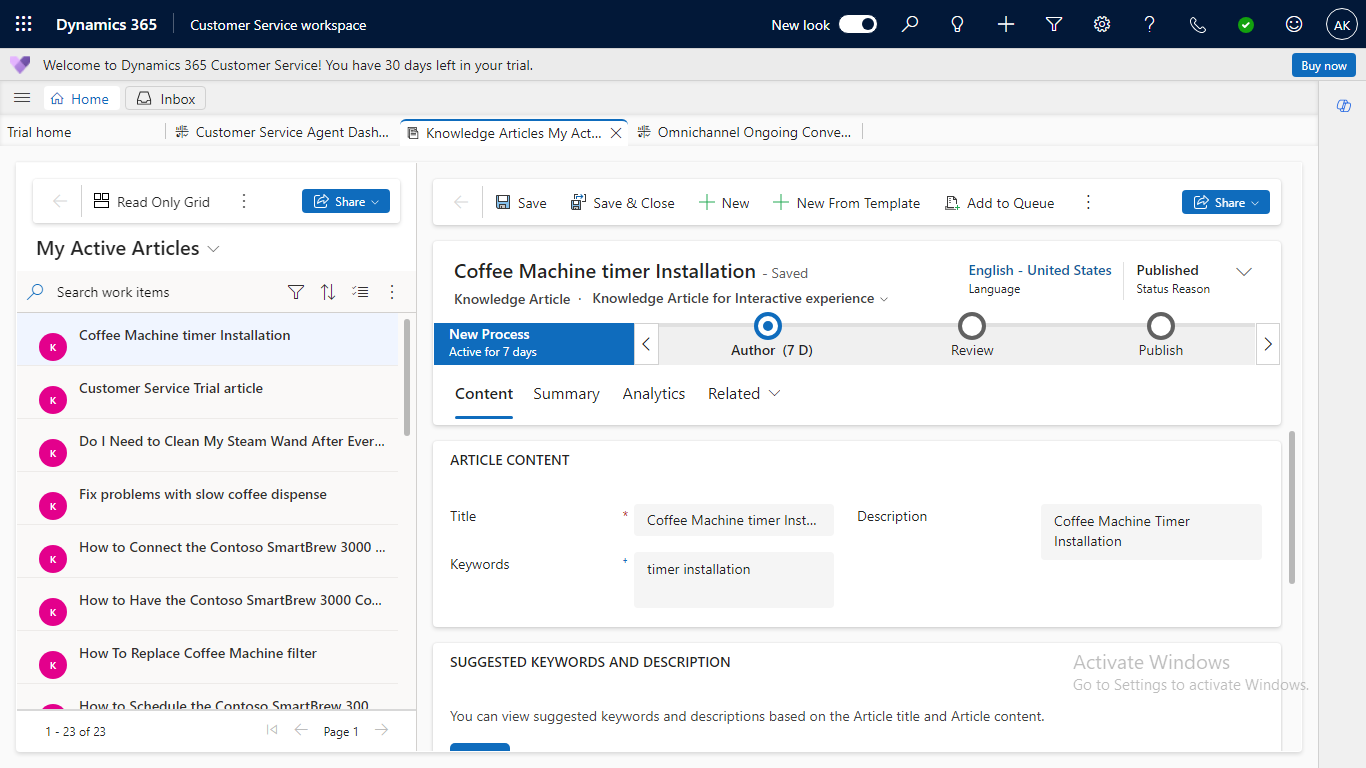Switch to the Summary tab

566,394
